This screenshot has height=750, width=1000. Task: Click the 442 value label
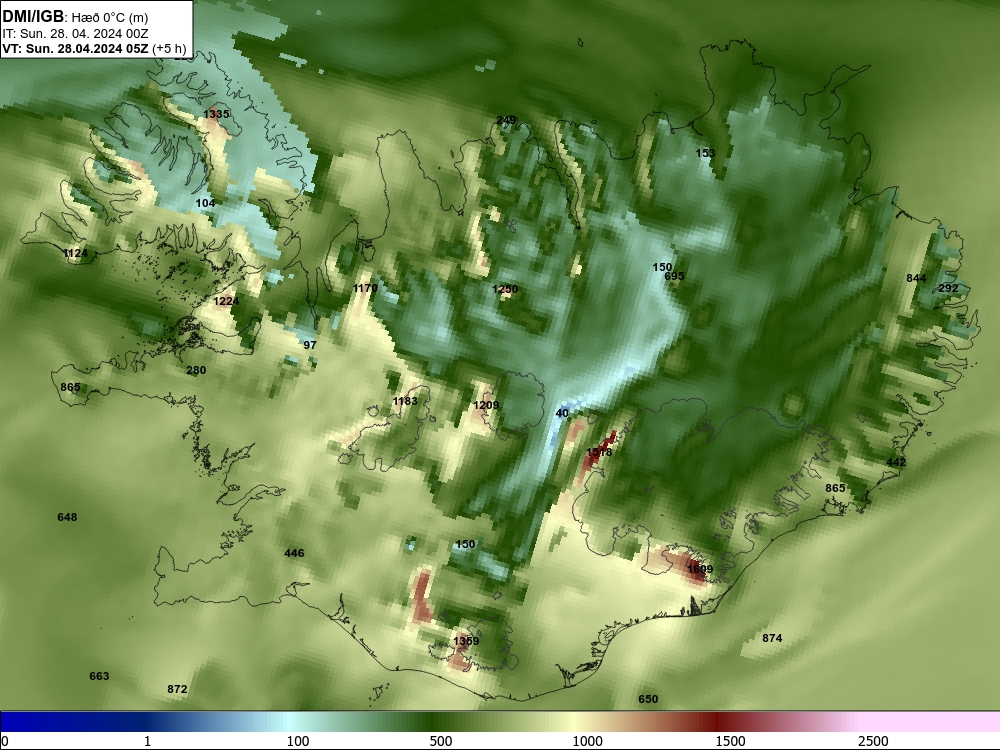point(896,462)
